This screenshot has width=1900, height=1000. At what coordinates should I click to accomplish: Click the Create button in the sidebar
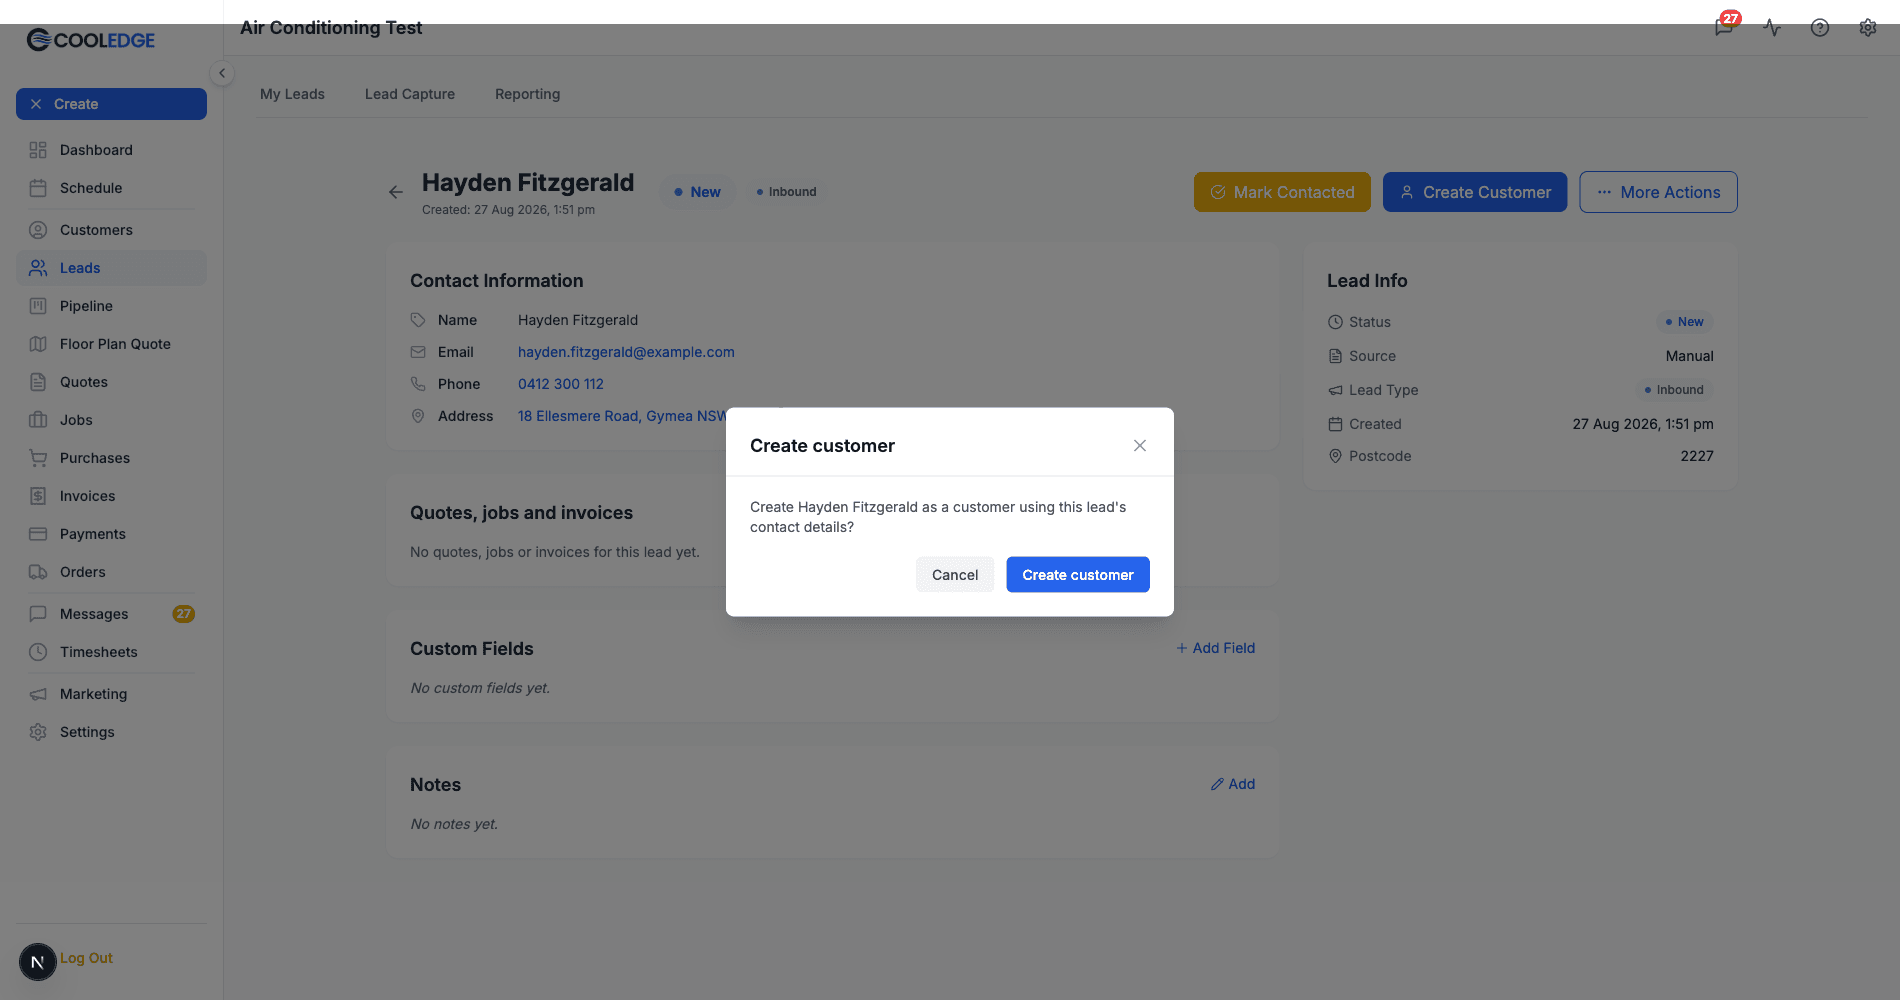(x=111, y=104)
